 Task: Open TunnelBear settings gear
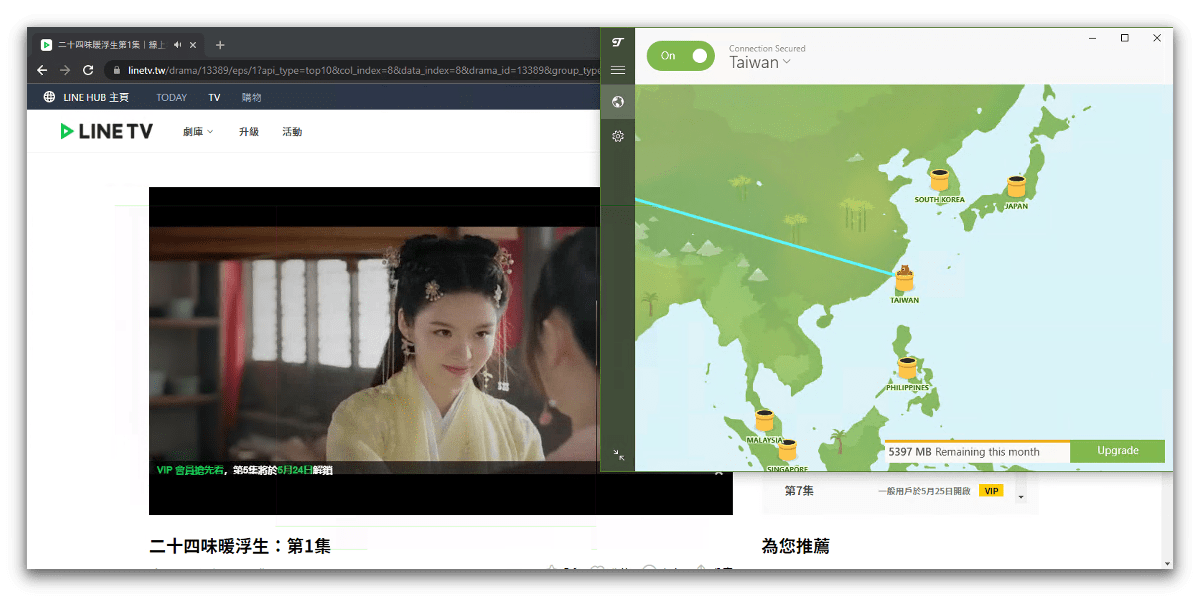(x=618, y=136)
